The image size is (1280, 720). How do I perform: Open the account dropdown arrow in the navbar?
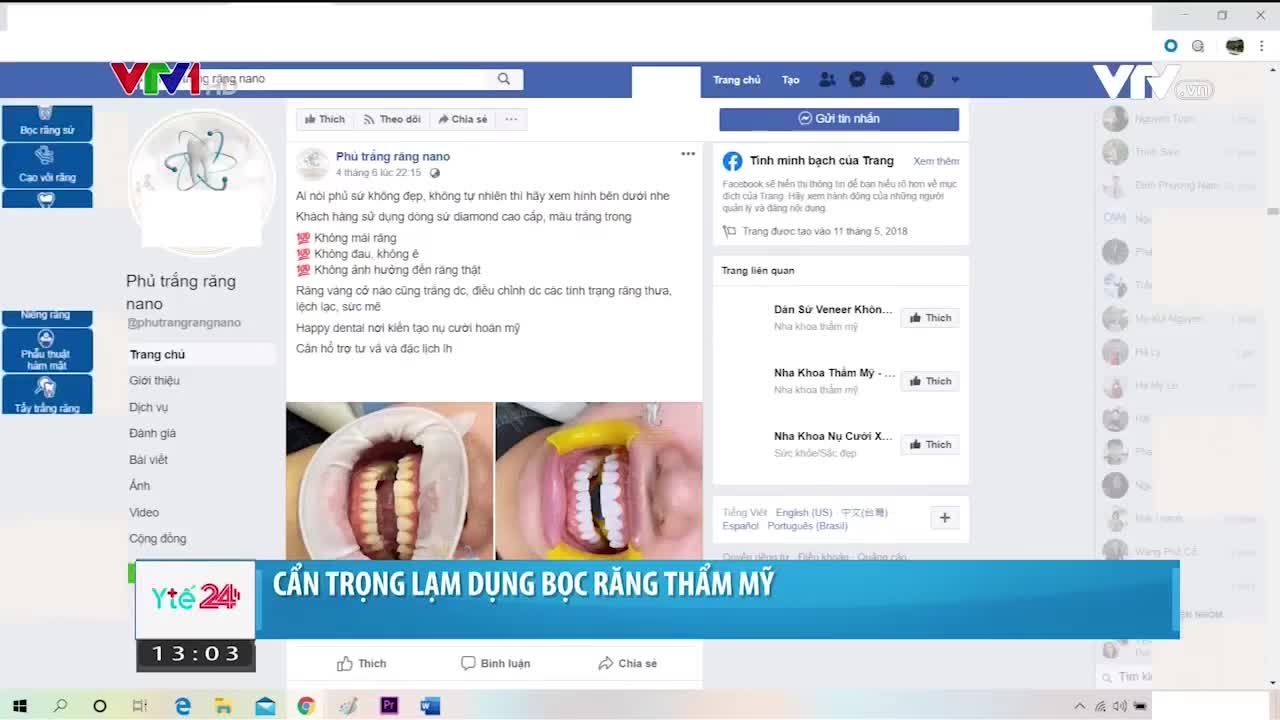click(955, 79)
